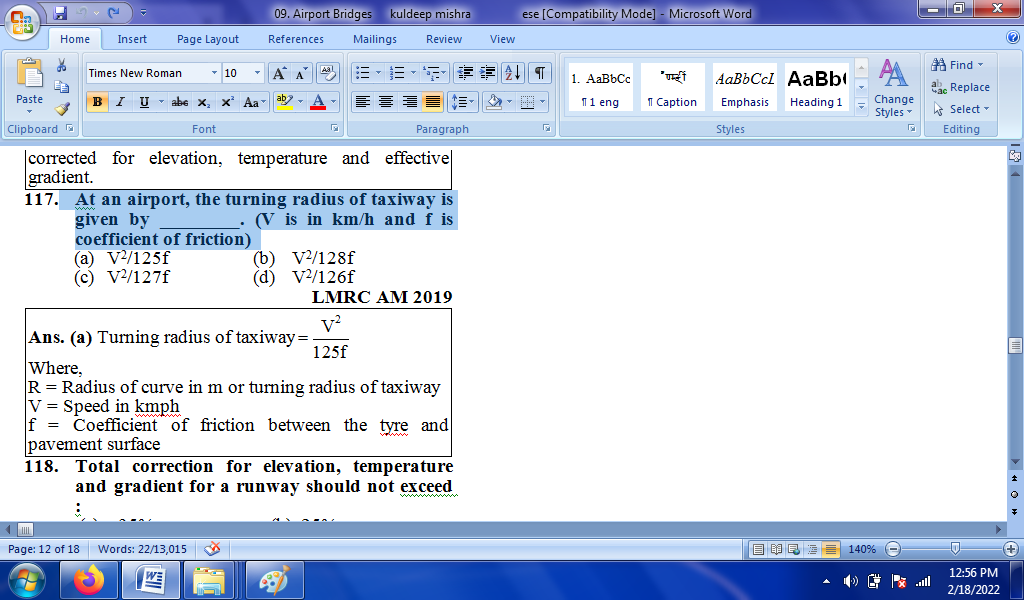The width and height of the screenshot is (1024, 600).
Task: Save the document from Quick Access Toolbar
Action: pos(60,12)
